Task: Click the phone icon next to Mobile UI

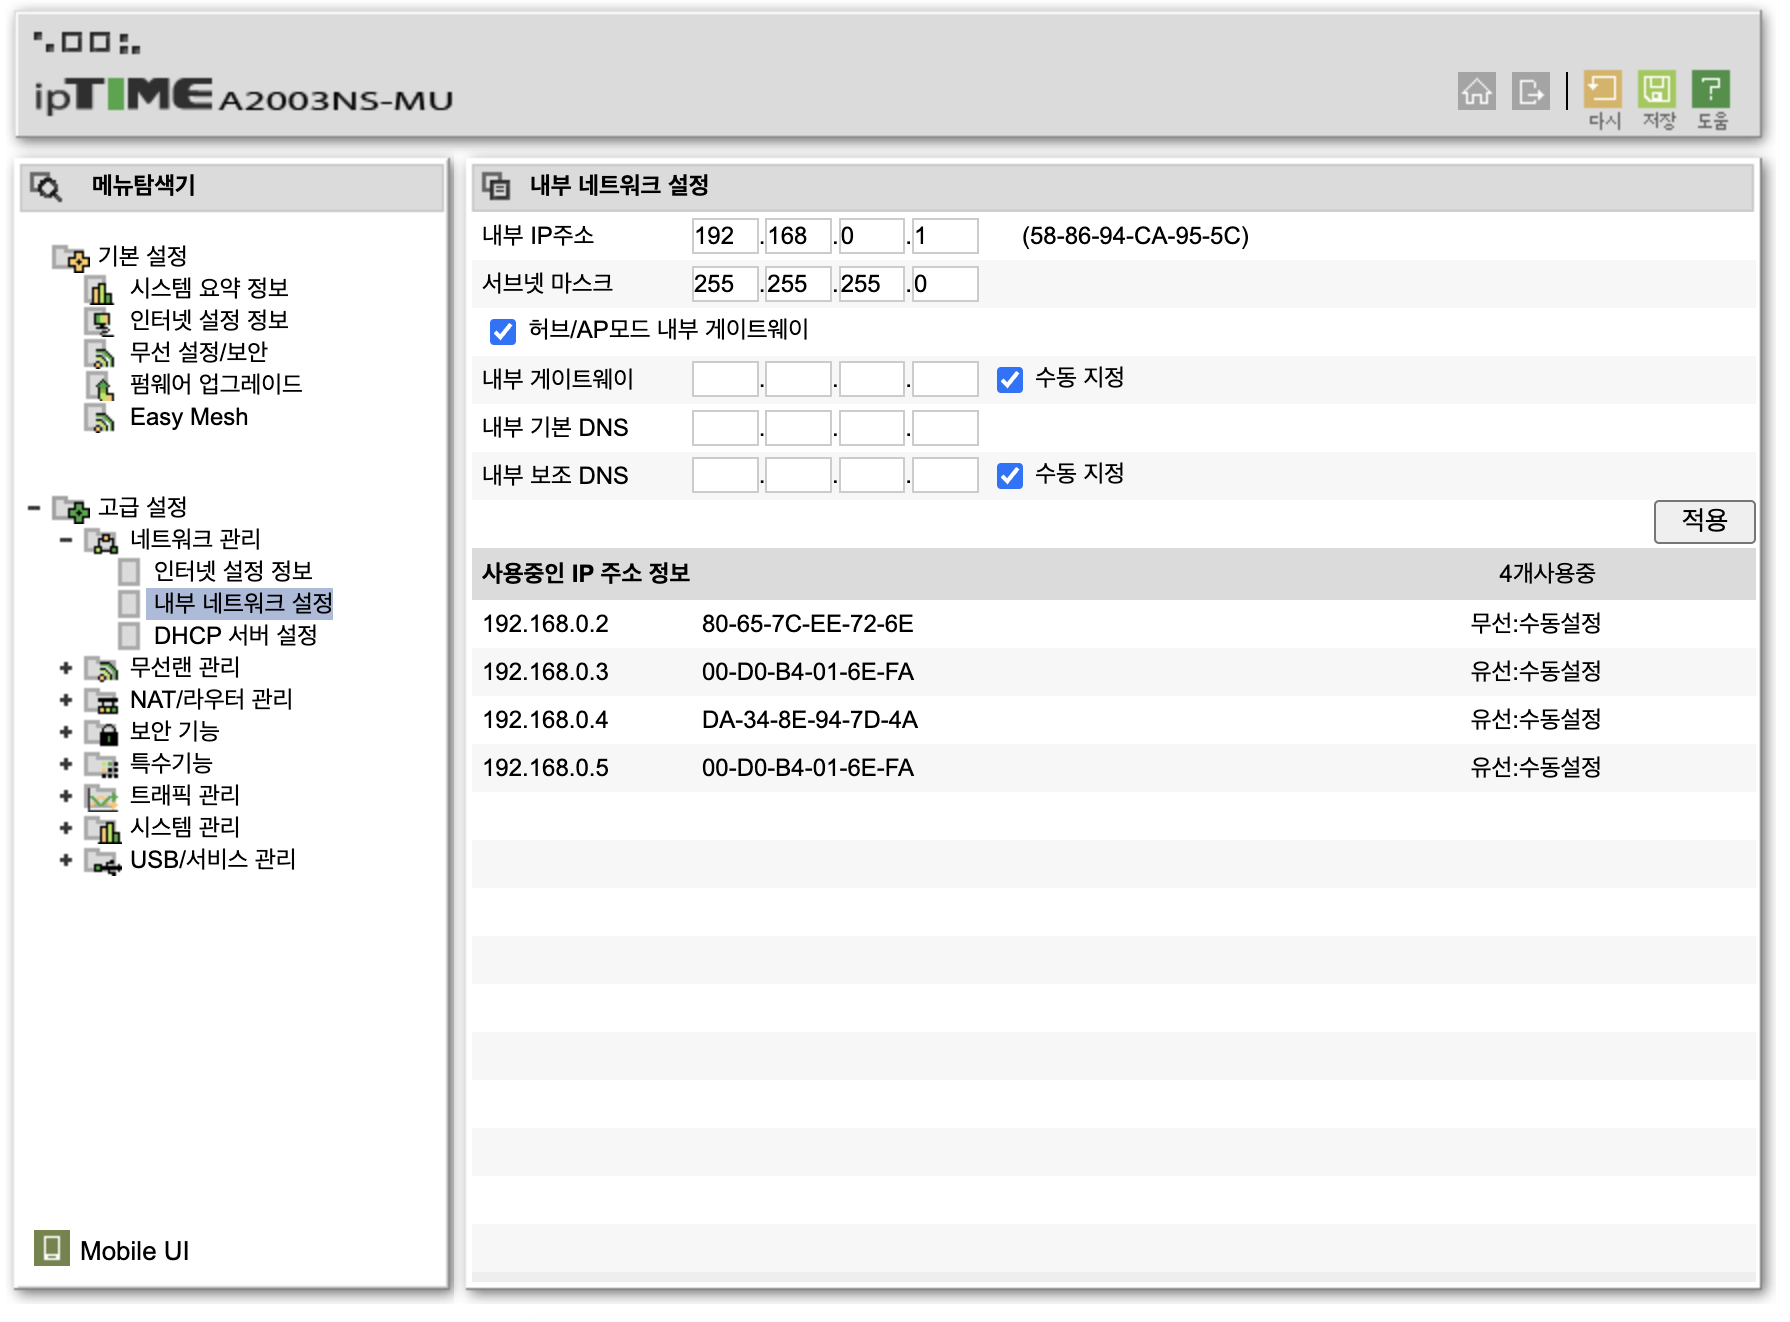Action: pos(52,1249)
